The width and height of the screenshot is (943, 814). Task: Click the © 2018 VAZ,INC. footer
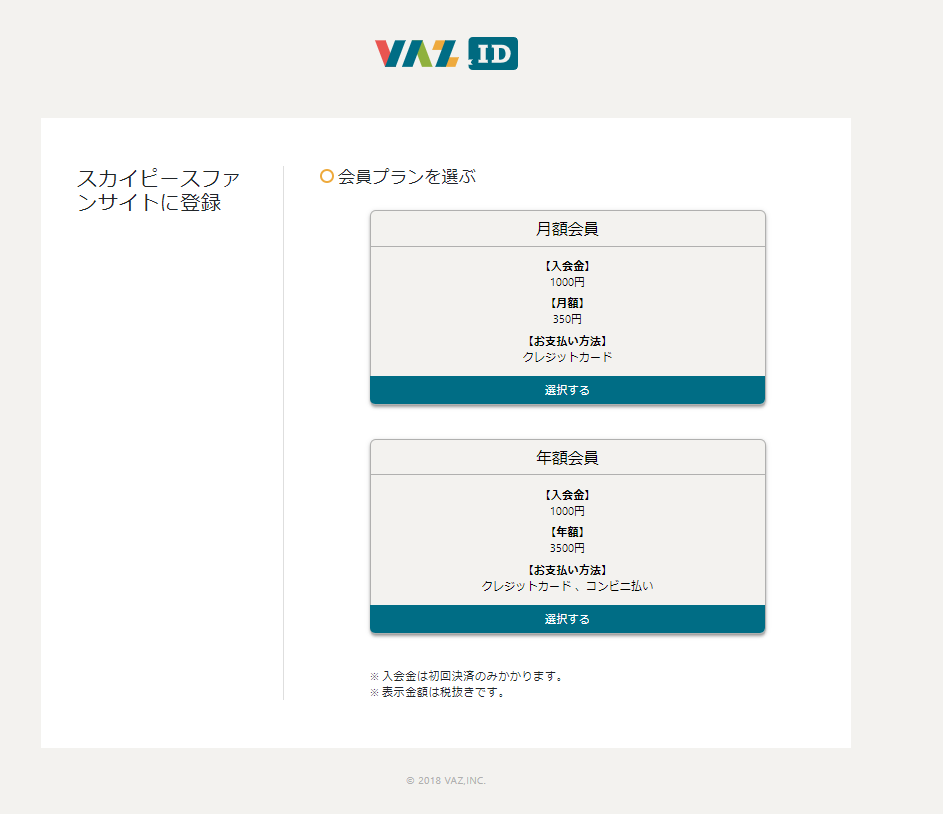[446, 780]
